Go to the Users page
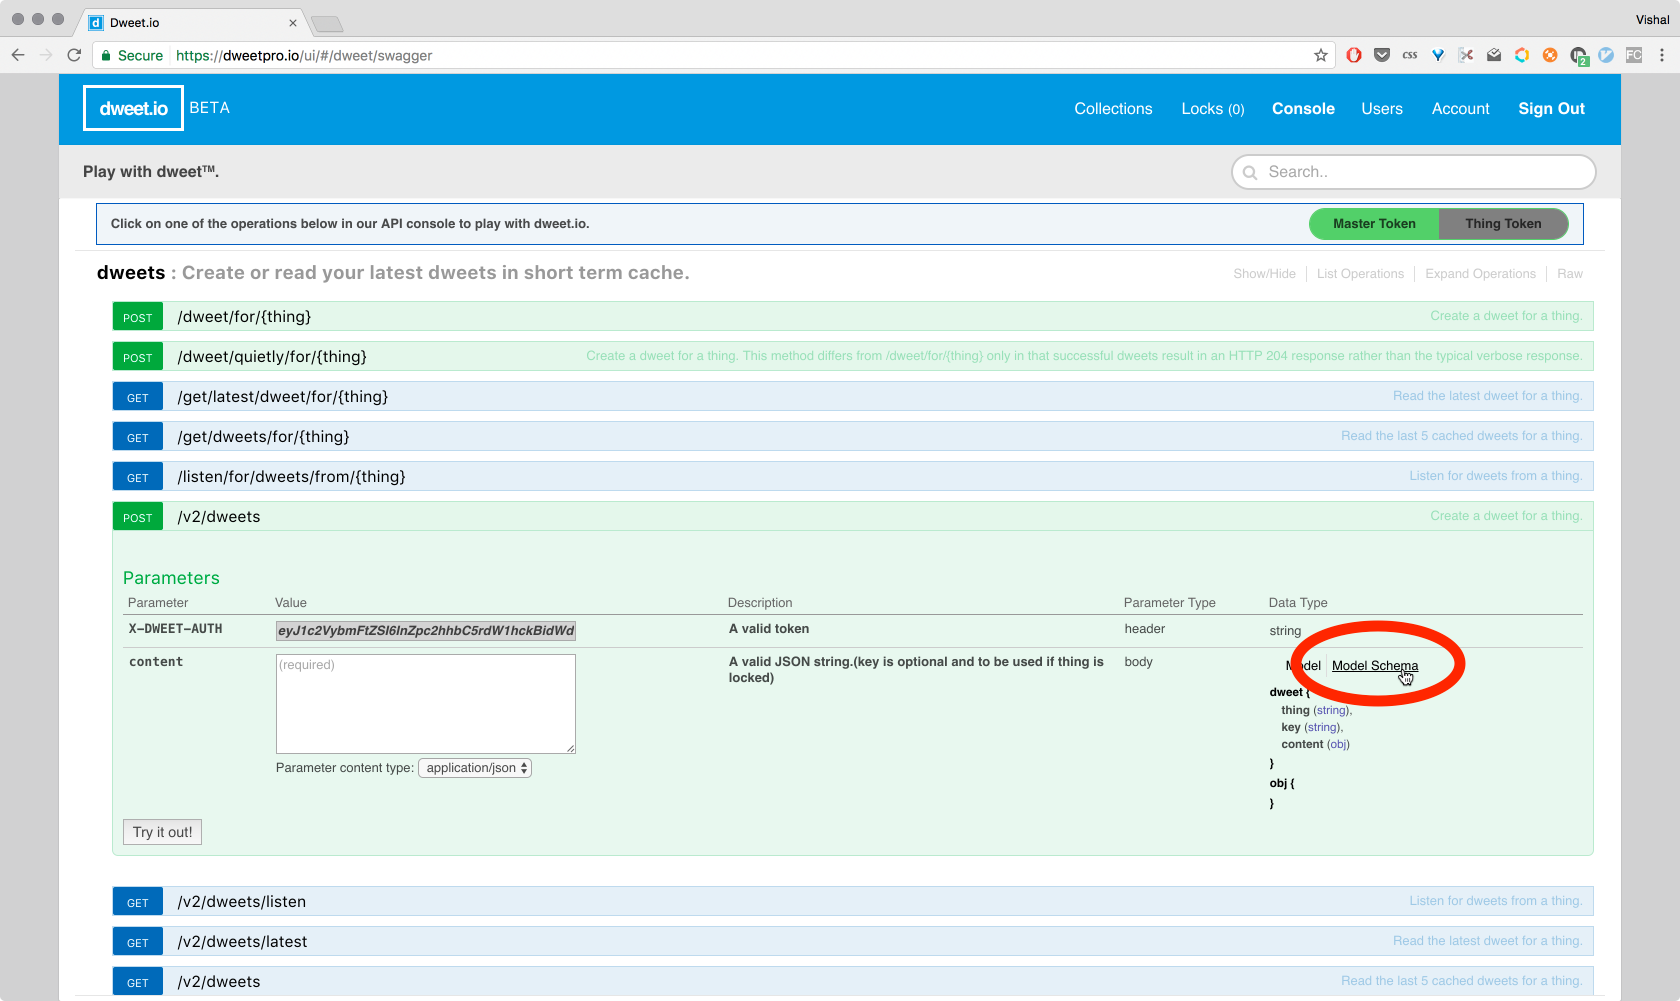The height and width of the screenshot is (1001, 1680). [x=1382, y=109]
